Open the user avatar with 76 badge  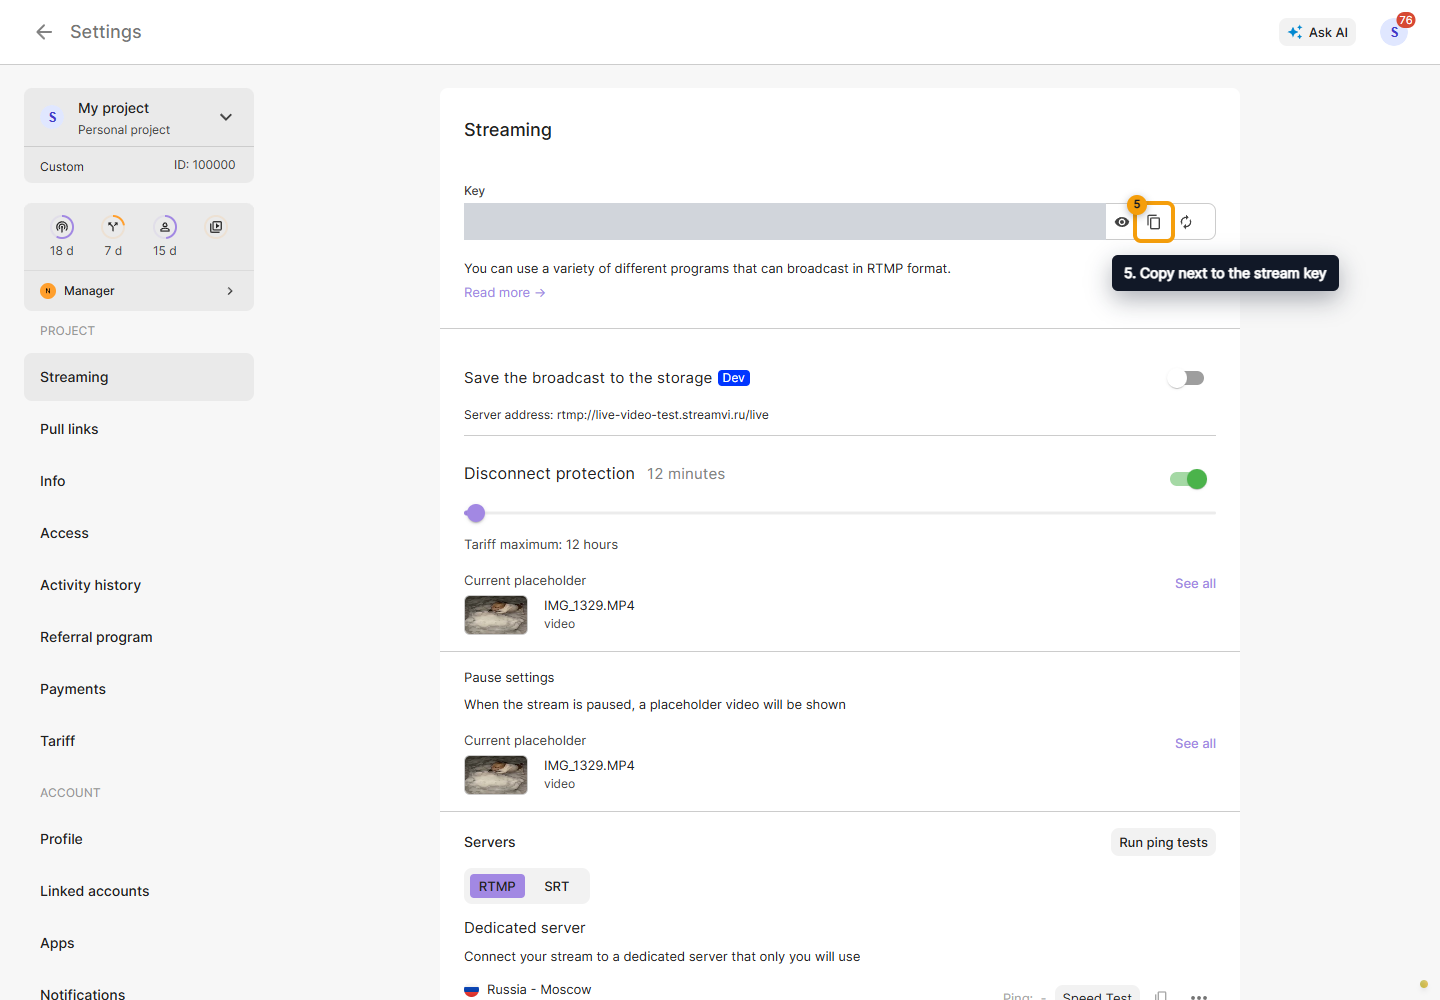coord(1394,32)
